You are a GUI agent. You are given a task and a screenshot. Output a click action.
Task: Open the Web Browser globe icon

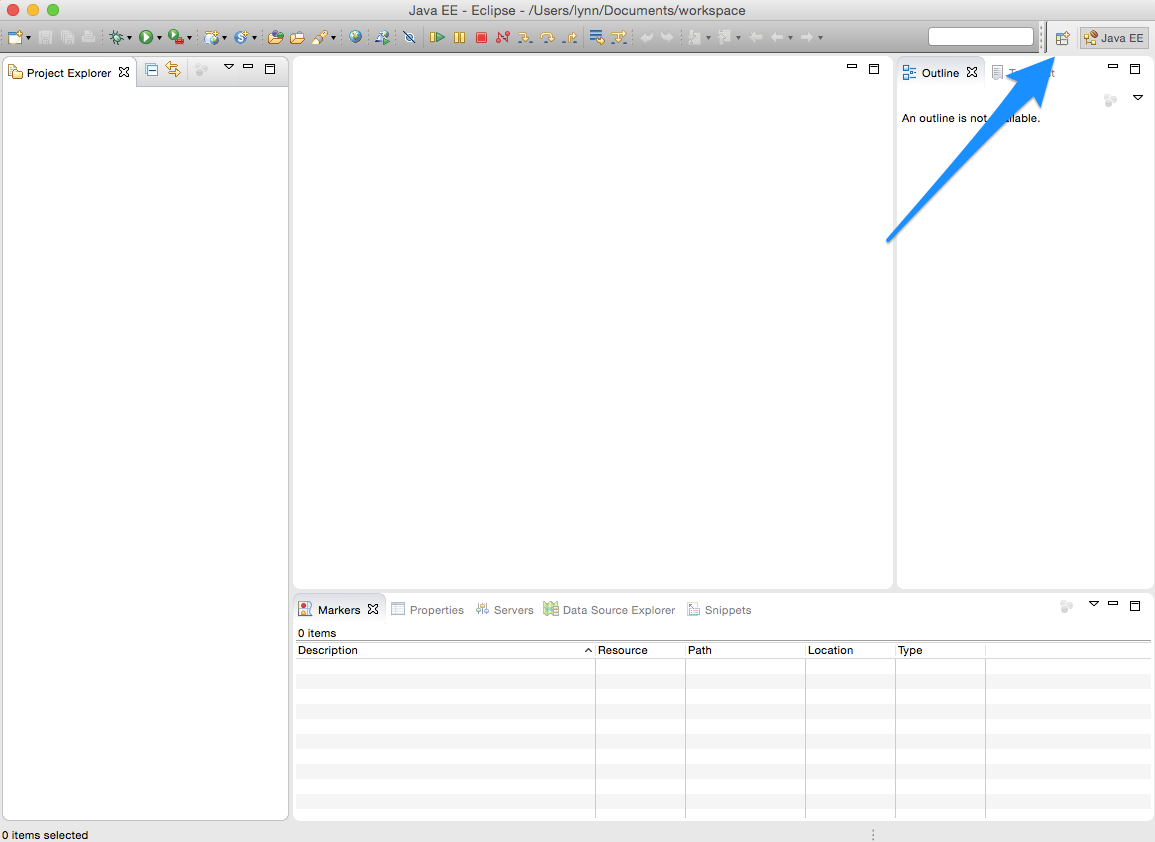[356, 37]
